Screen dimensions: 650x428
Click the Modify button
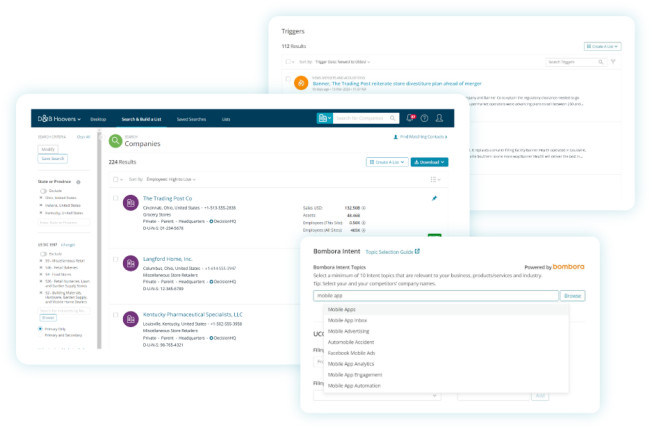click(x=48, y=149)
